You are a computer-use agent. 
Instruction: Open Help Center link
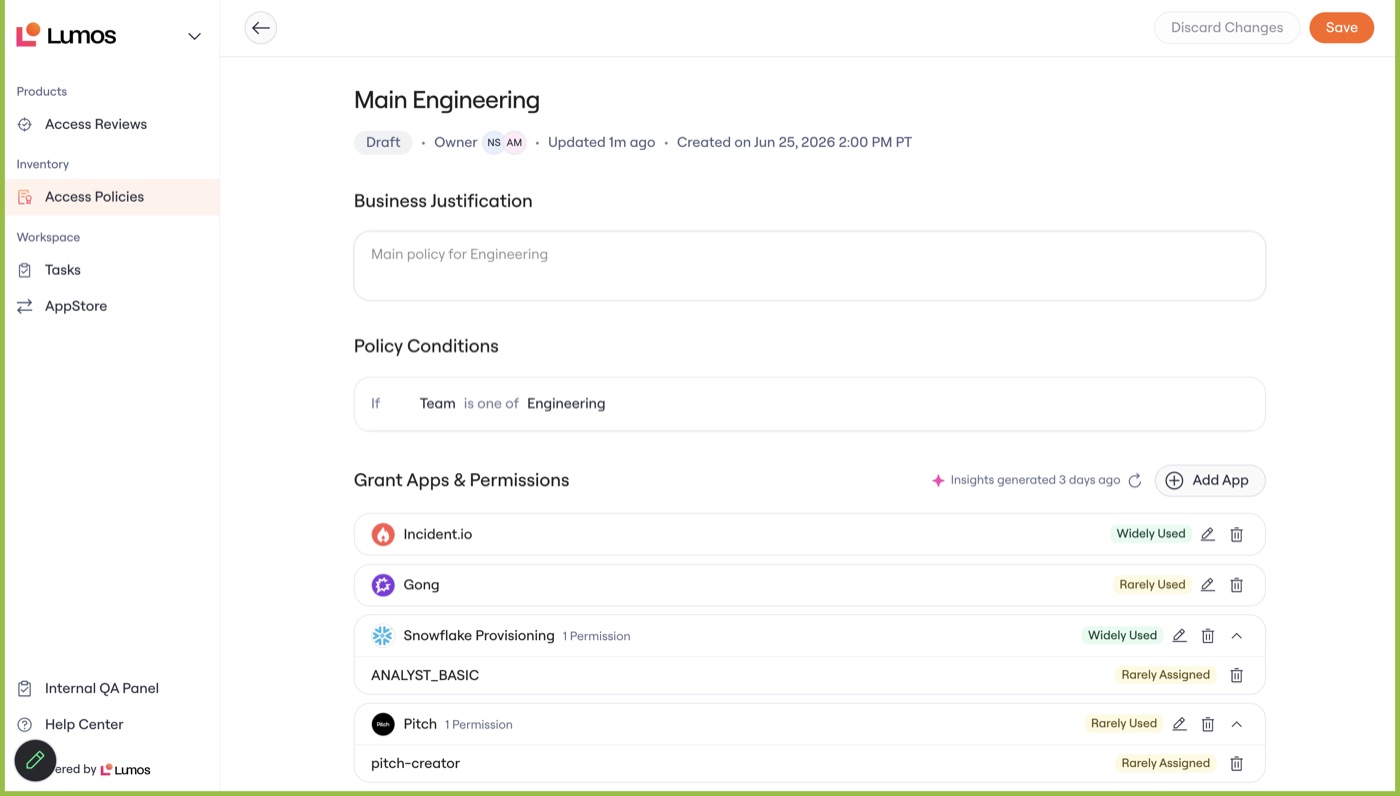(x=84, y=724)
